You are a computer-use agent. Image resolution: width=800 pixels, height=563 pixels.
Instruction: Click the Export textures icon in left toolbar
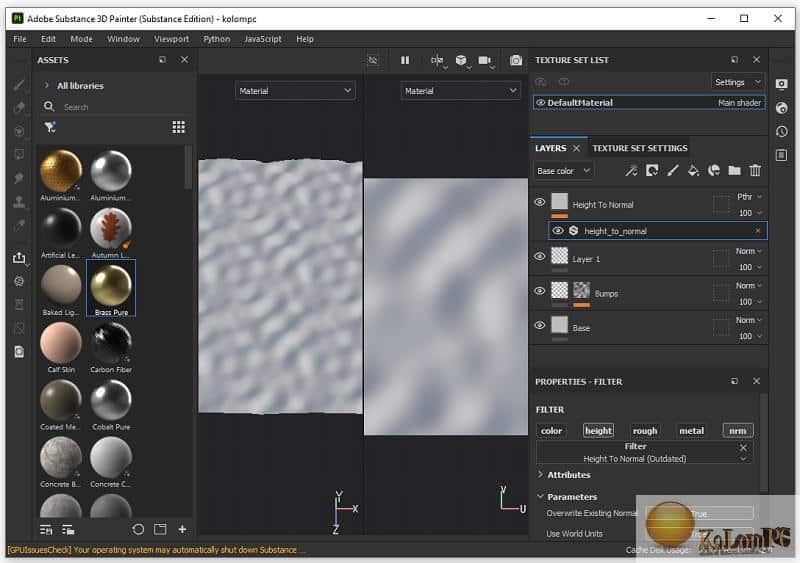tap(19, 258)
